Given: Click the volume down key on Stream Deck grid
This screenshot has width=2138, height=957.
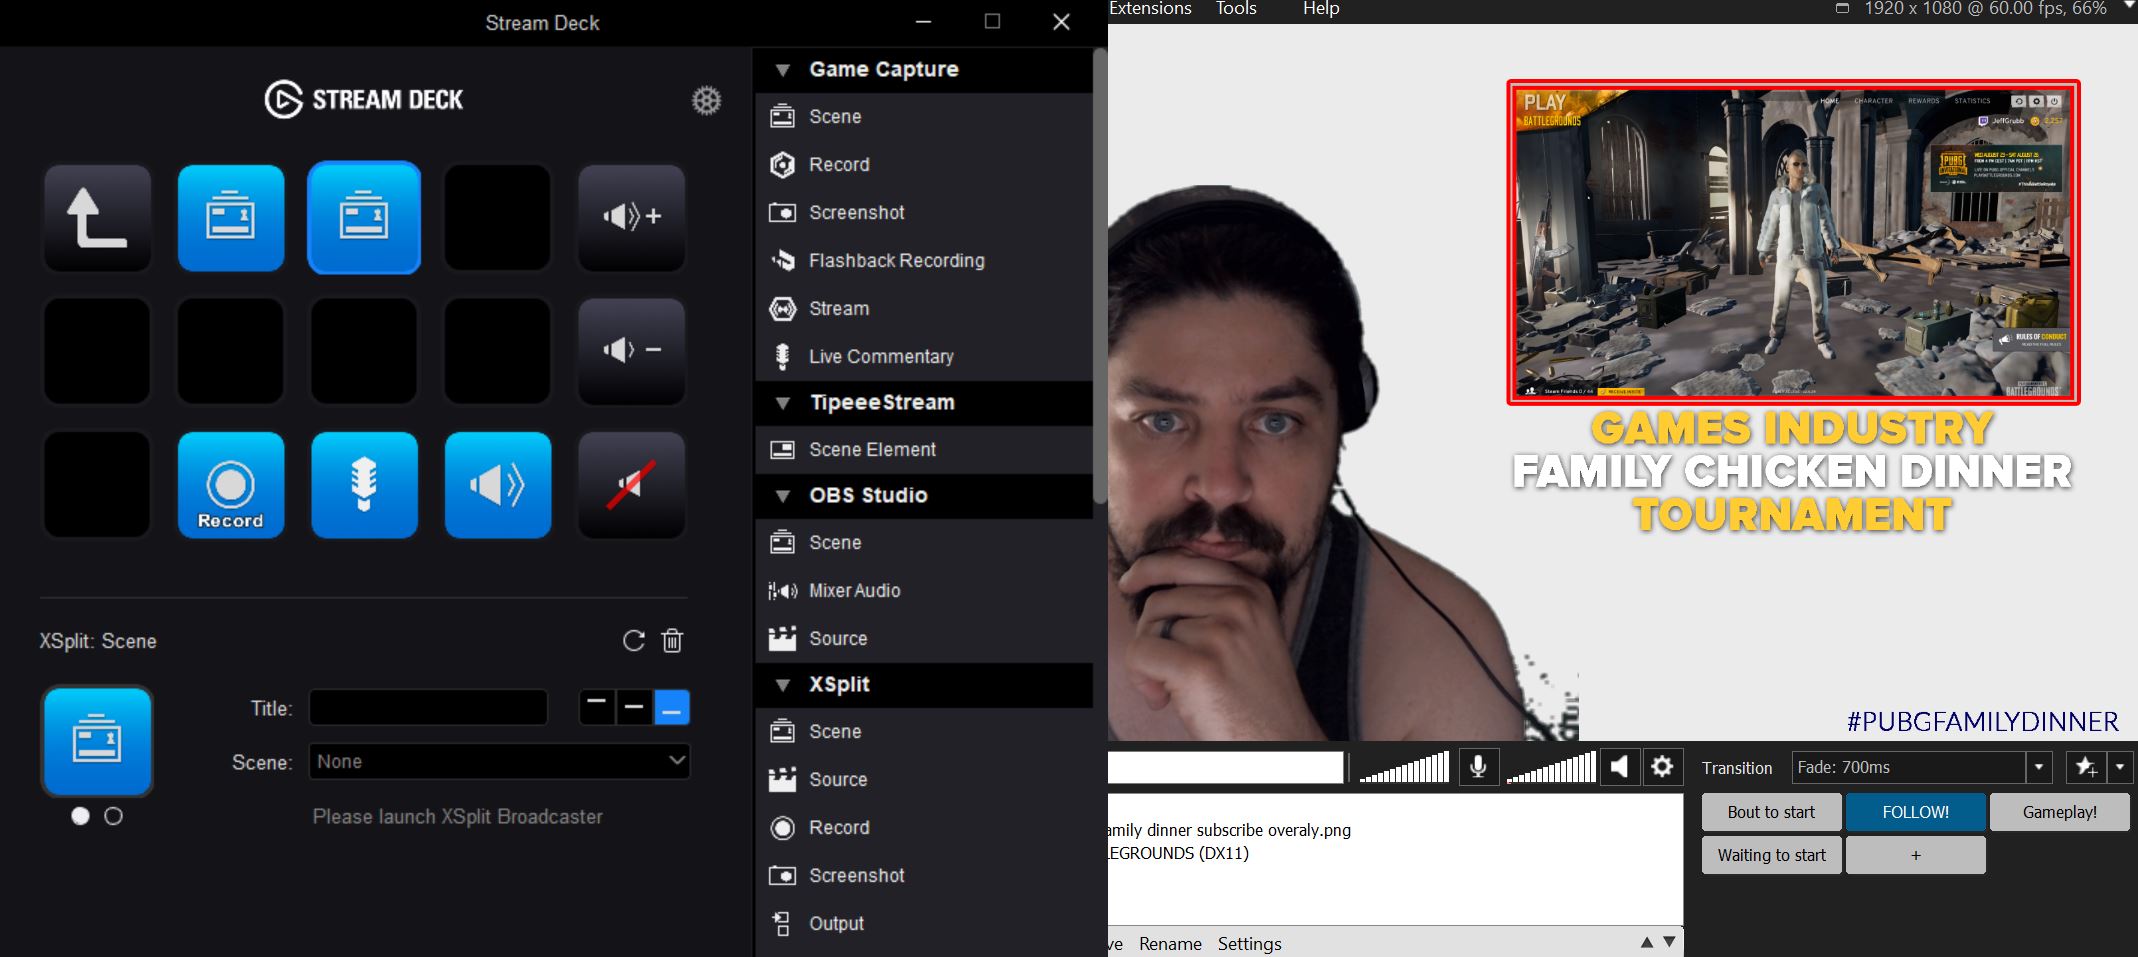Looking at the screenshot, I should coord(631,350).
